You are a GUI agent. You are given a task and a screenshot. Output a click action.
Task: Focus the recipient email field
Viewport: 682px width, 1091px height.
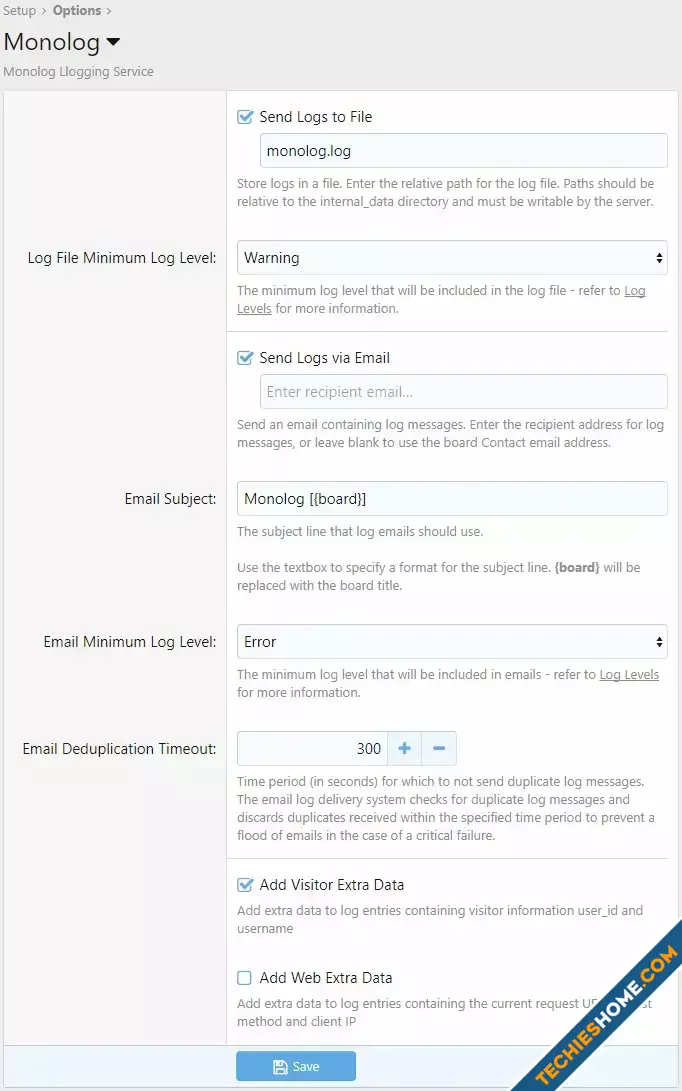(x=463, y=392)
